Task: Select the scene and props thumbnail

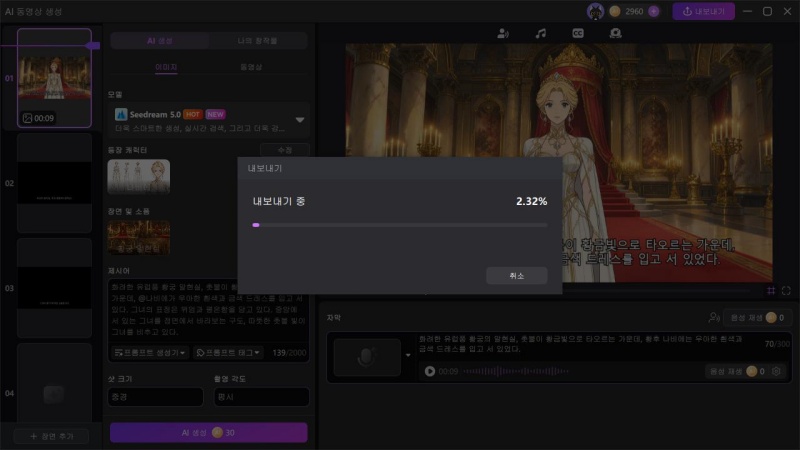Action: 139,237
